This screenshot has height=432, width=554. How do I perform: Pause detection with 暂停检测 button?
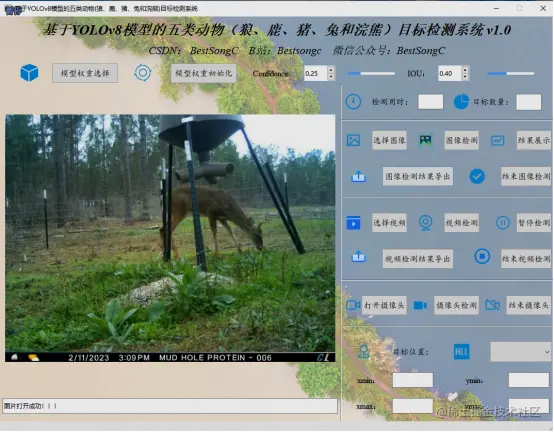coord(534,223)
